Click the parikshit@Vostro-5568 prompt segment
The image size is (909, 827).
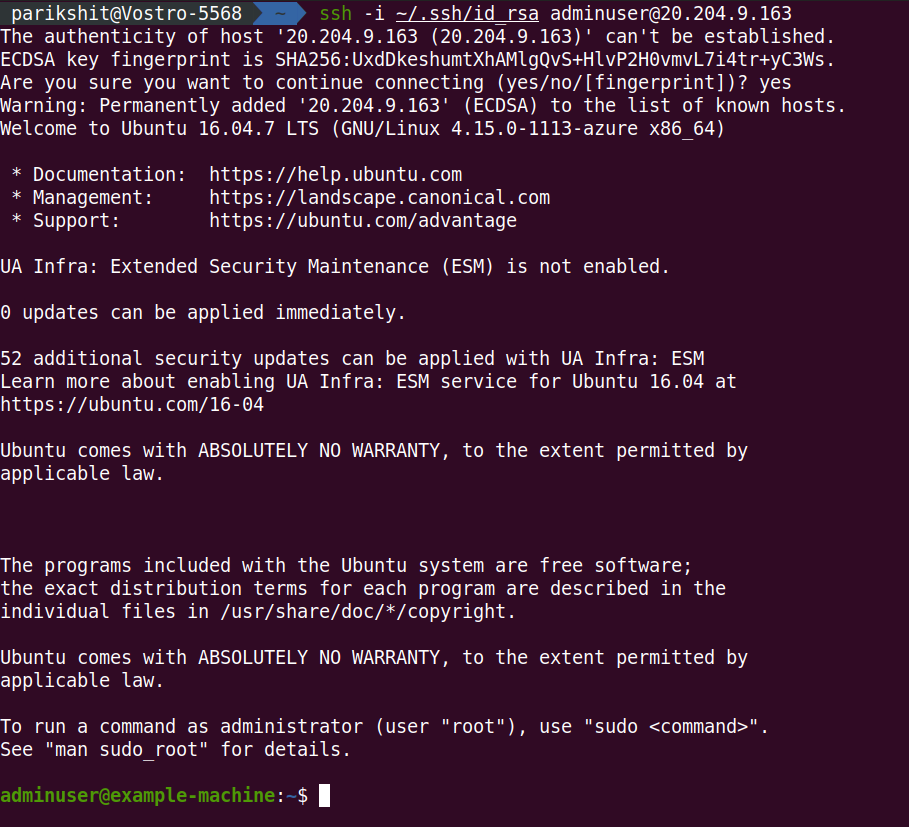126,13
